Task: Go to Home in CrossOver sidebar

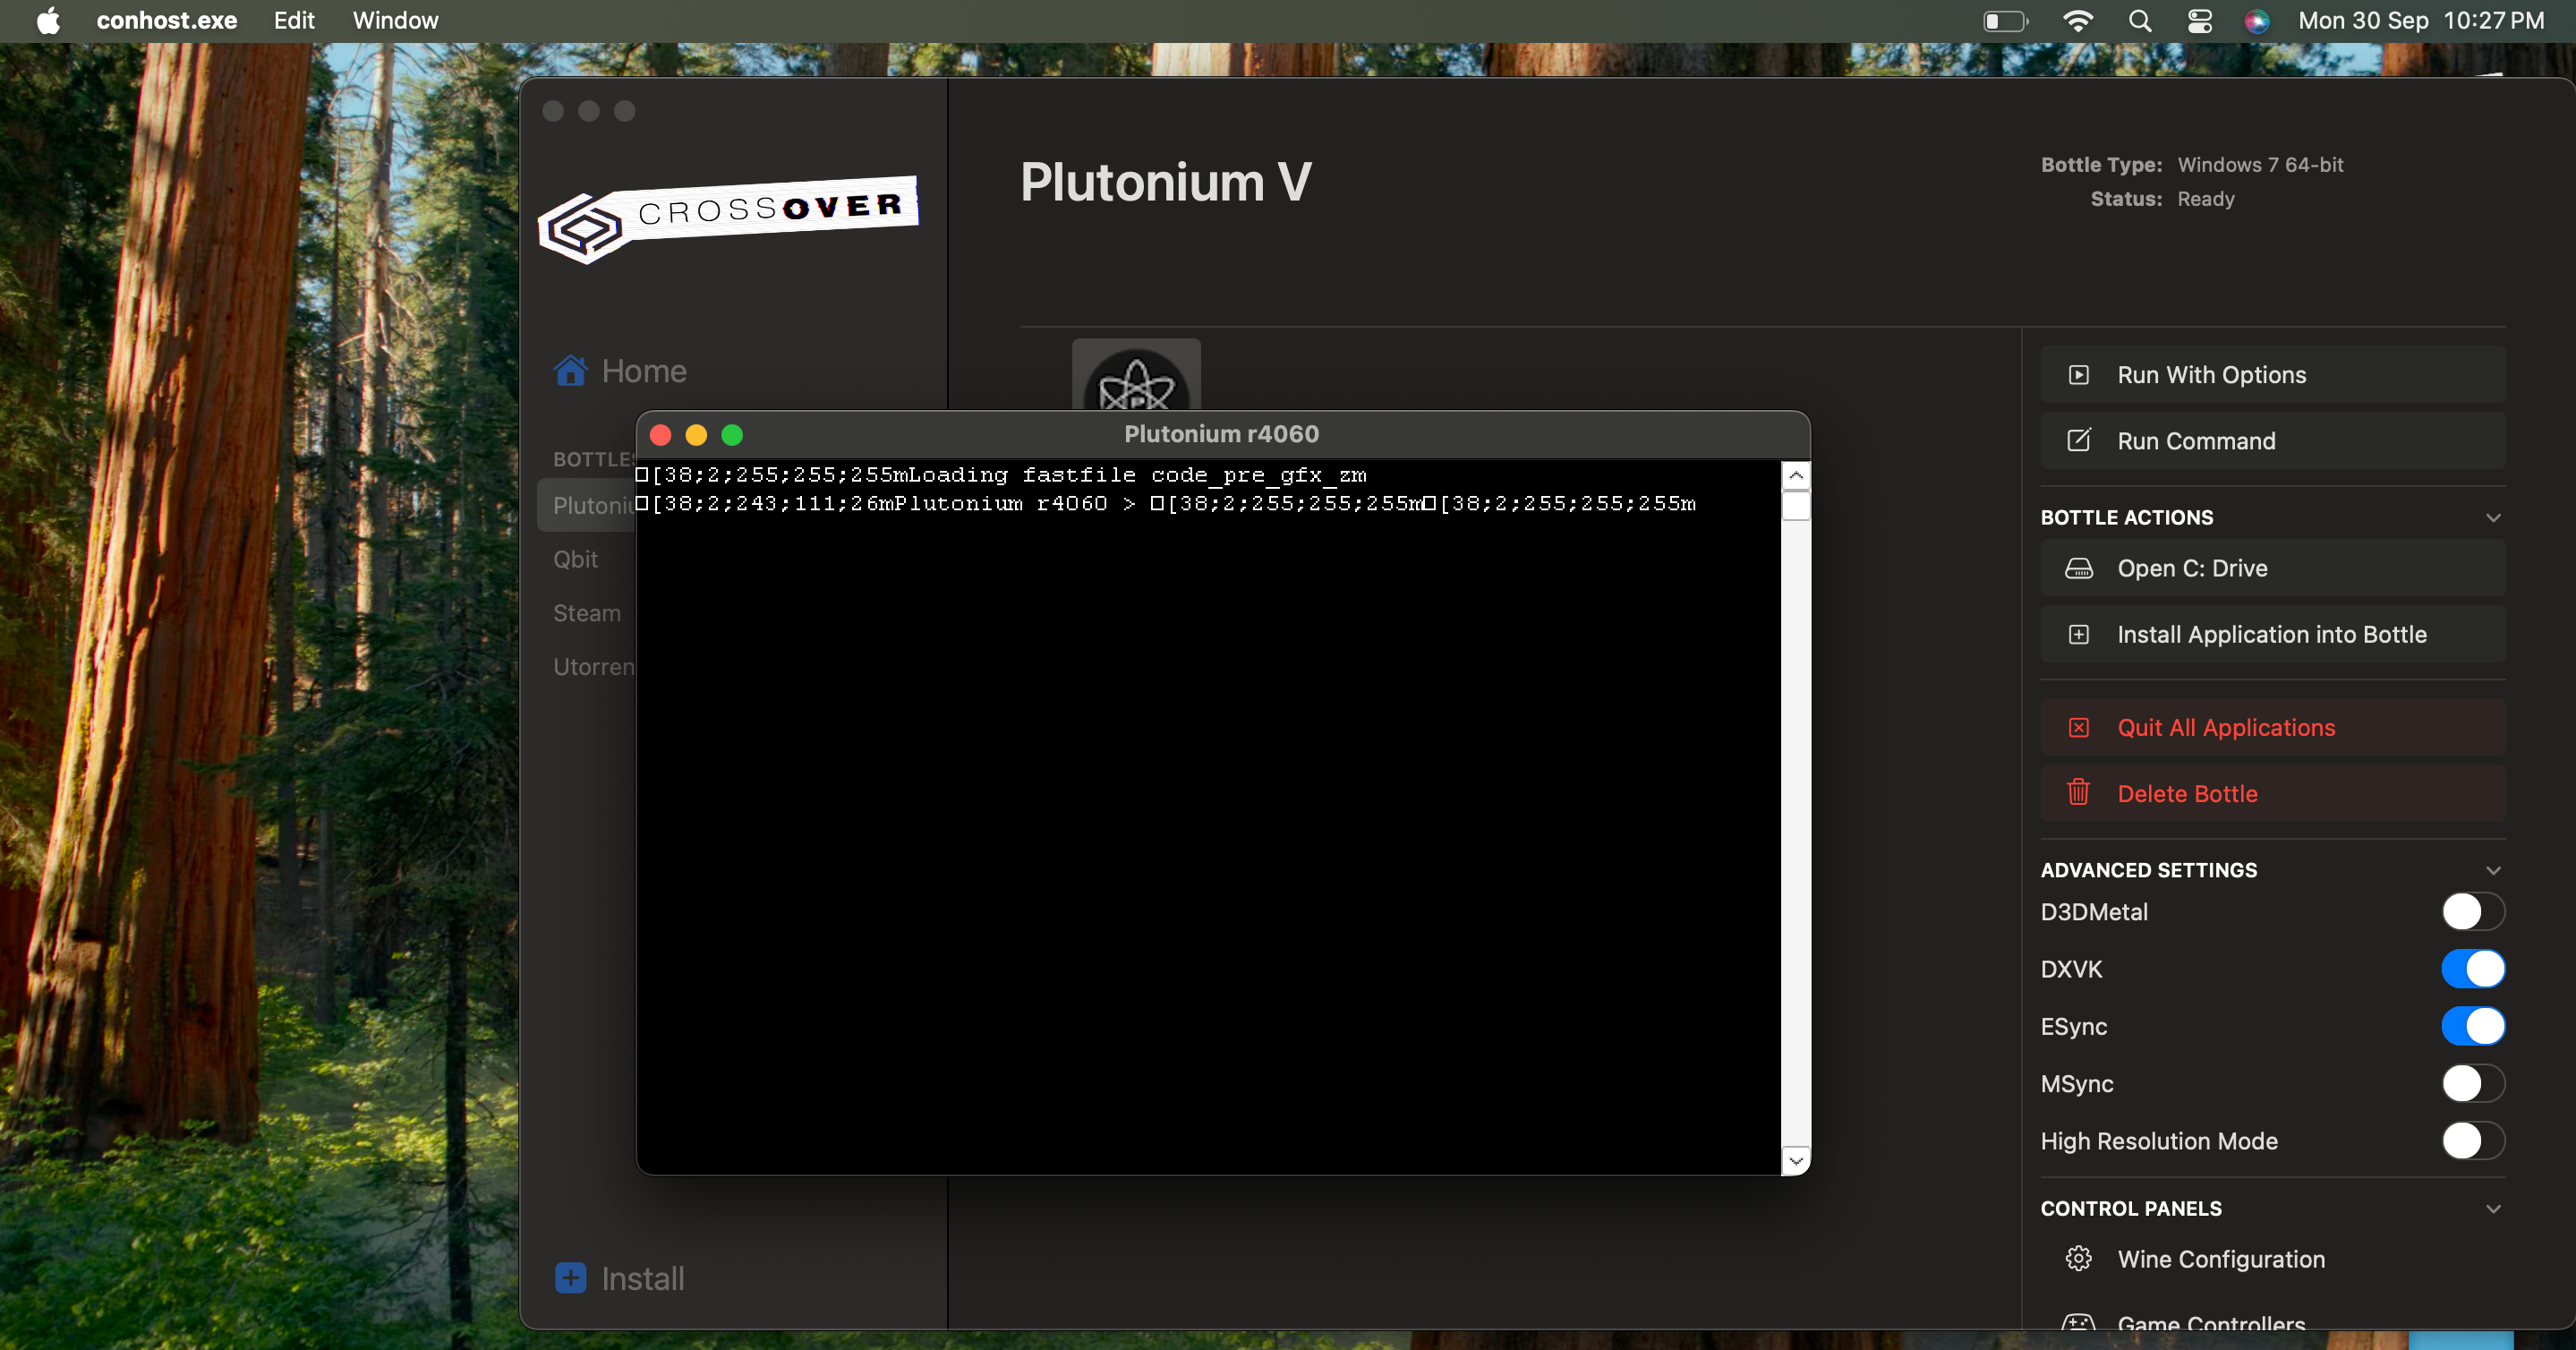Action: click(x=644, y=371)
